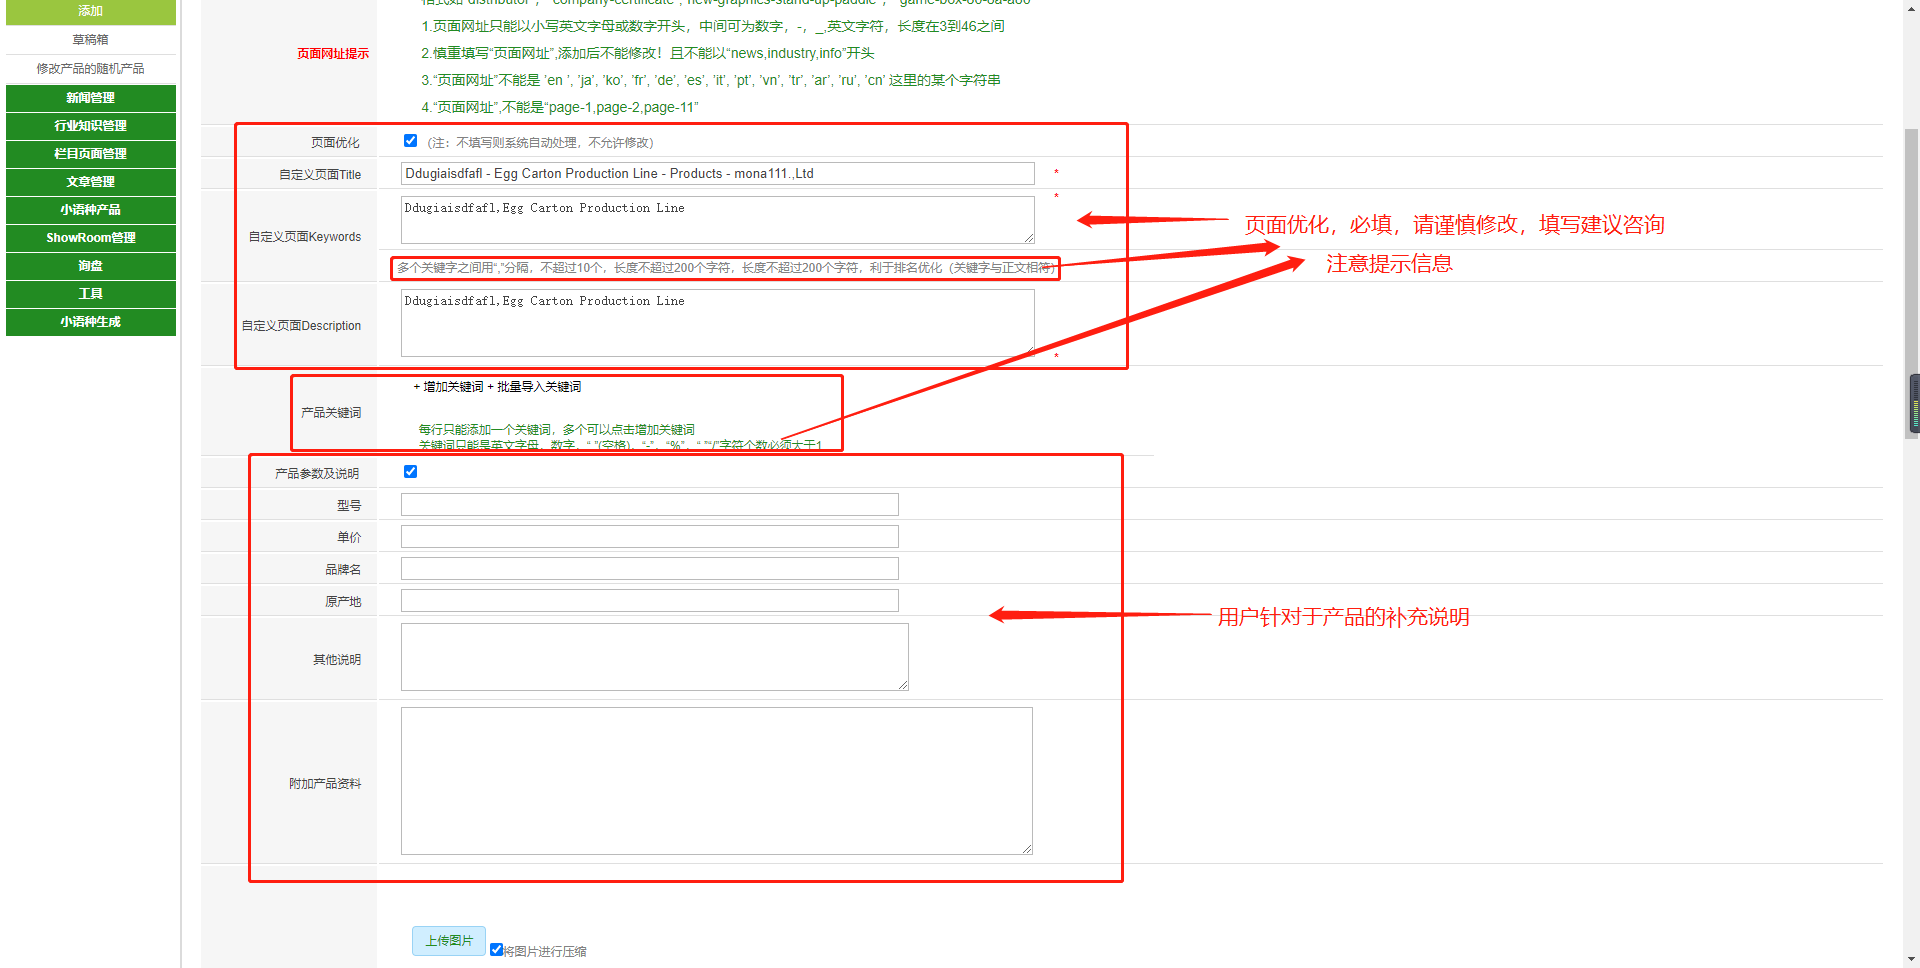This screenshot has height=968, width=1920.
Task: Click the 上传图片 button
Action: (x=449, y=941)
